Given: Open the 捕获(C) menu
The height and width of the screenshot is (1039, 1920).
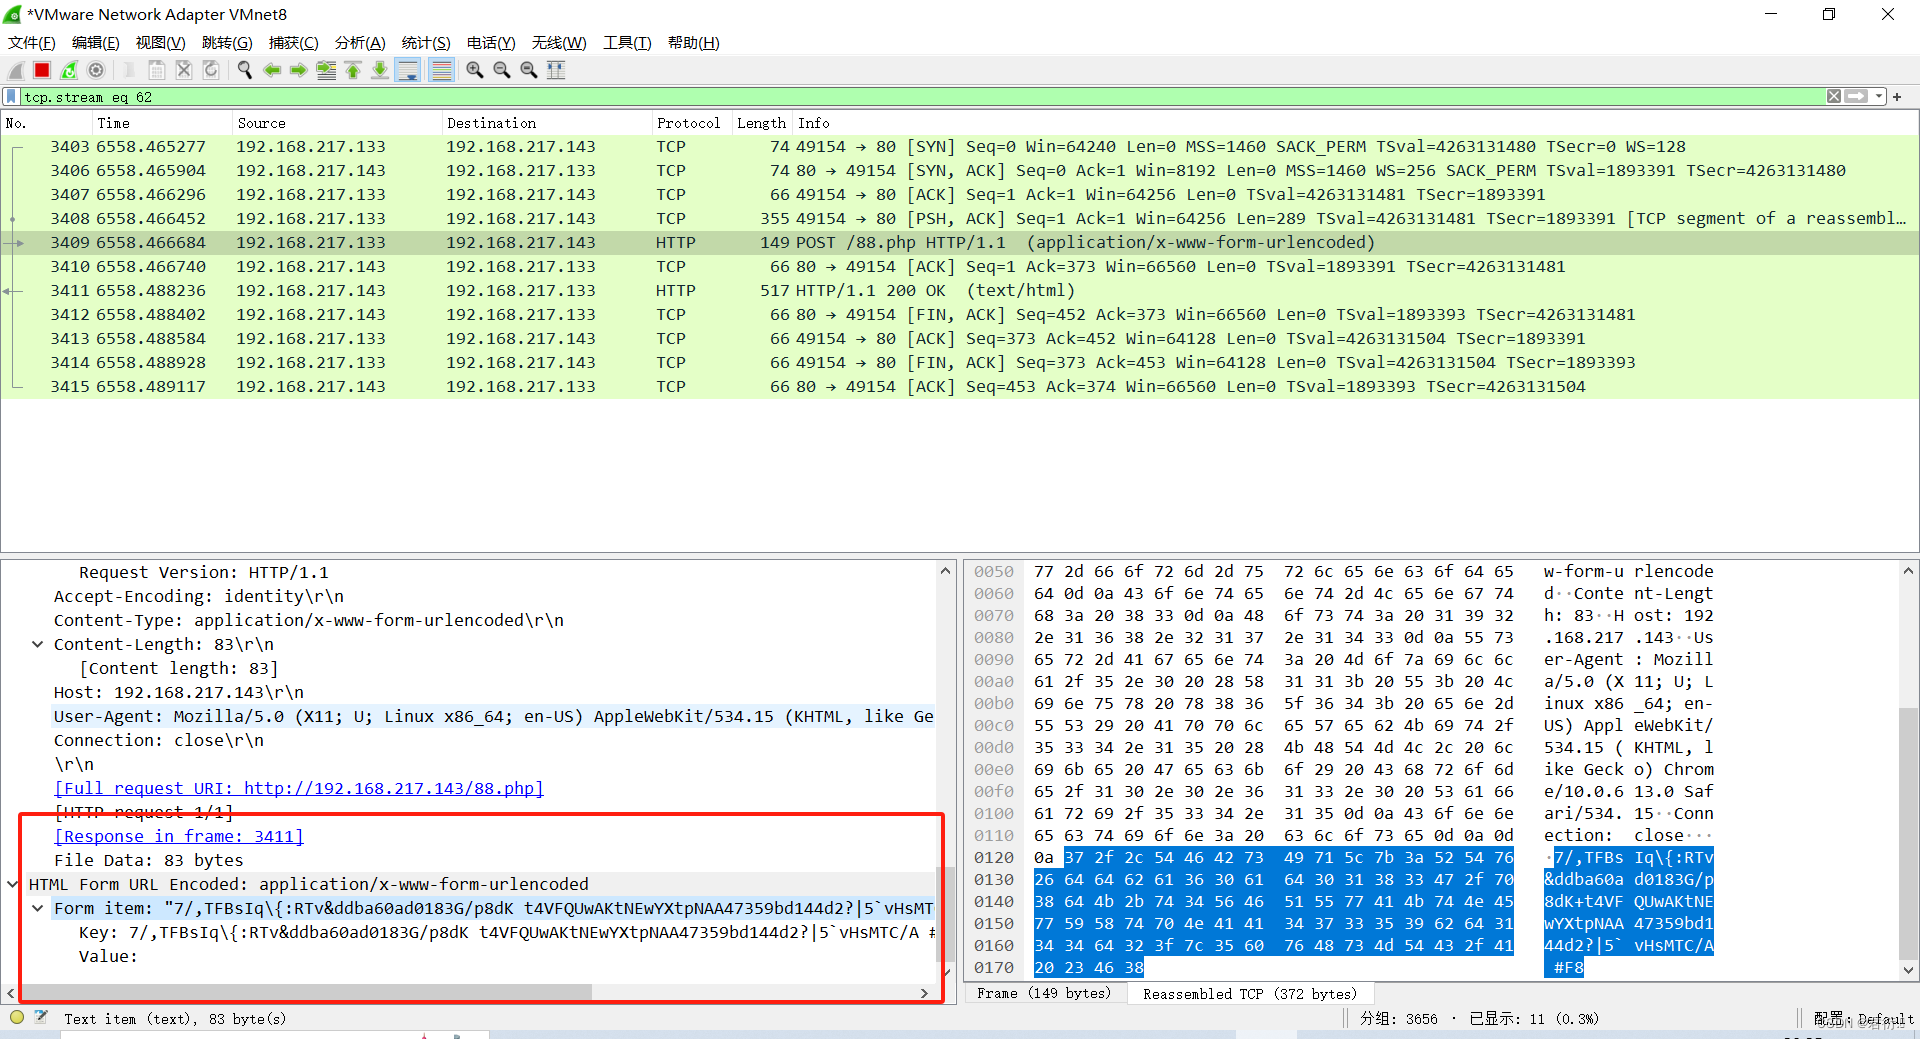Looking at the screenshot, I should point(294,43).
